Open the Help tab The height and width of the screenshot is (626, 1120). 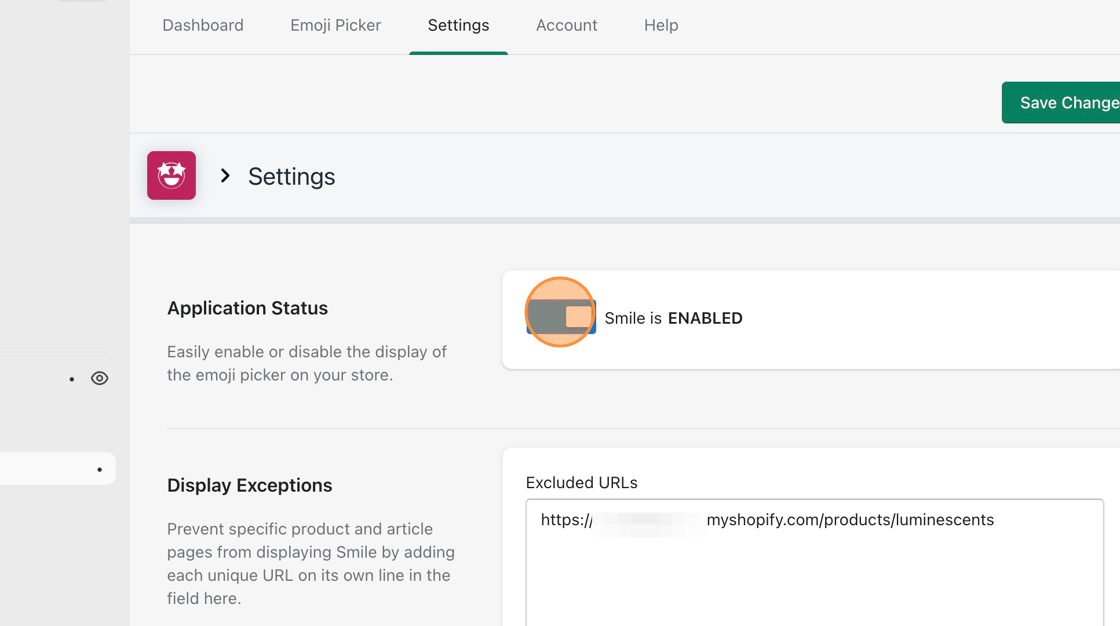click(661, 26)
